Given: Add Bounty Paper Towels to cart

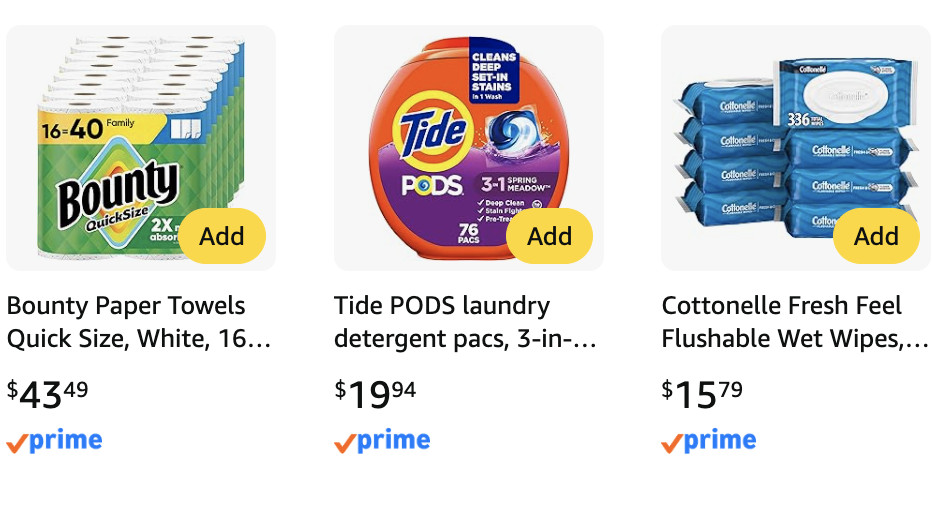Looking at the screenshot, I should pyautogui.click(x=222, y=236).
